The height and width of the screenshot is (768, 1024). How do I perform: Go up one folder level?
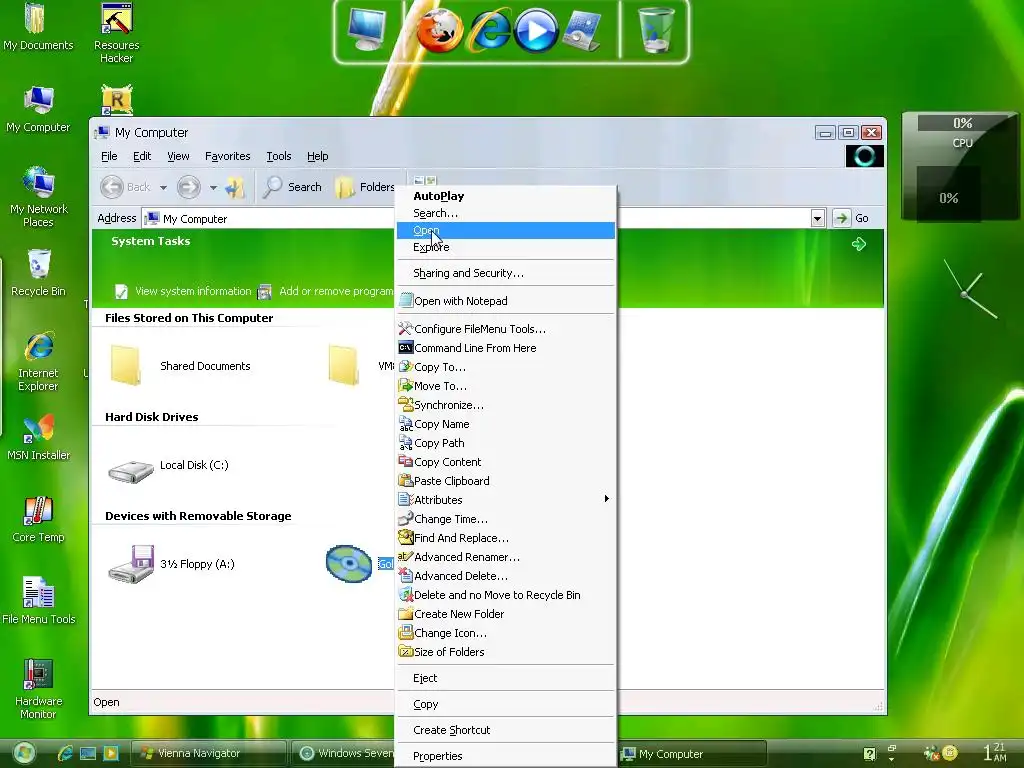[x=234, y=187]
